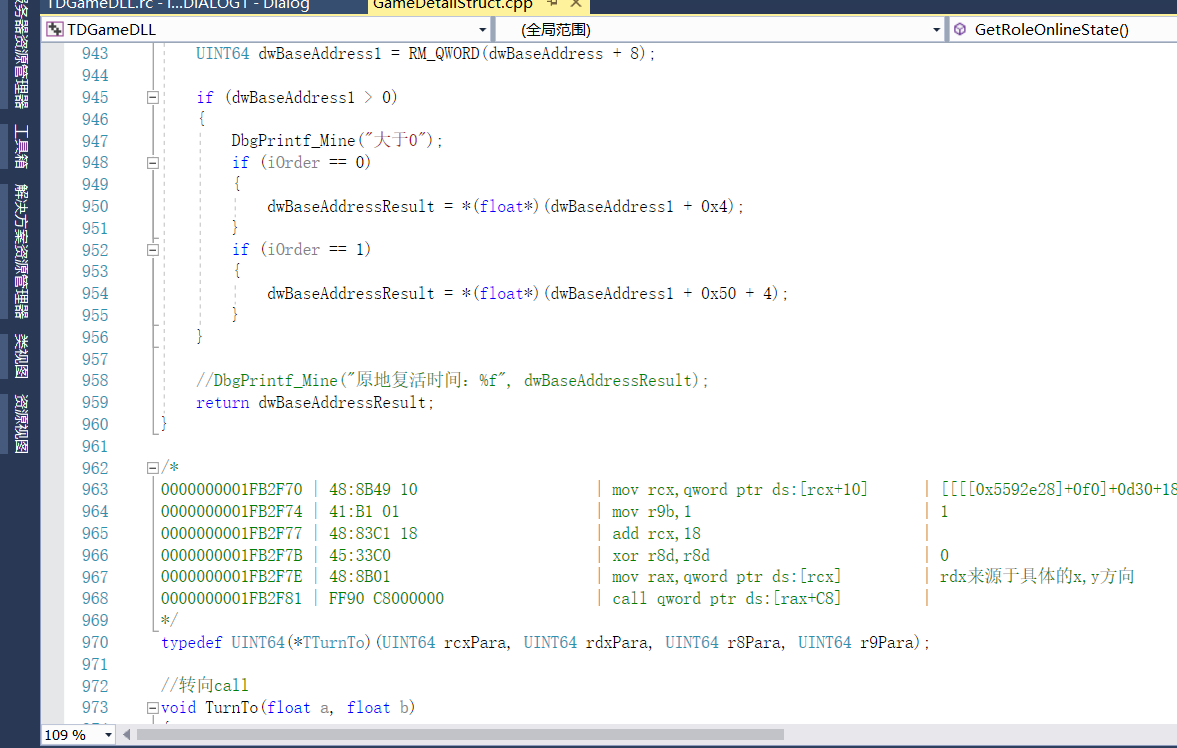Viewport: 1177px width, 748px height.
Task: Open the 类视图 side panel
Action: (20, 357)
